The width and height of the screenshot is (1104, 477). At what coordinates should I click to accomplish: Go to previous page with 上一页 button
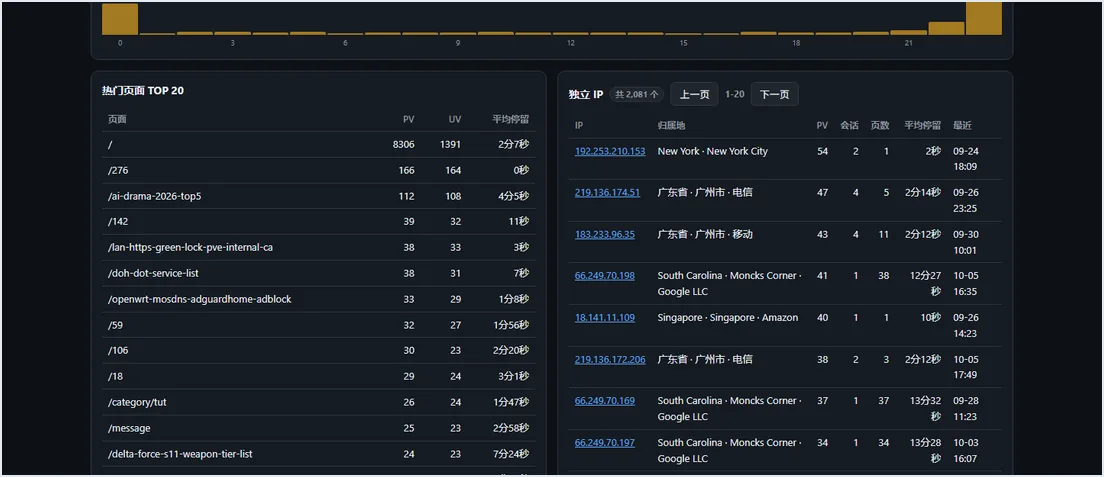[x=694, y=94]
